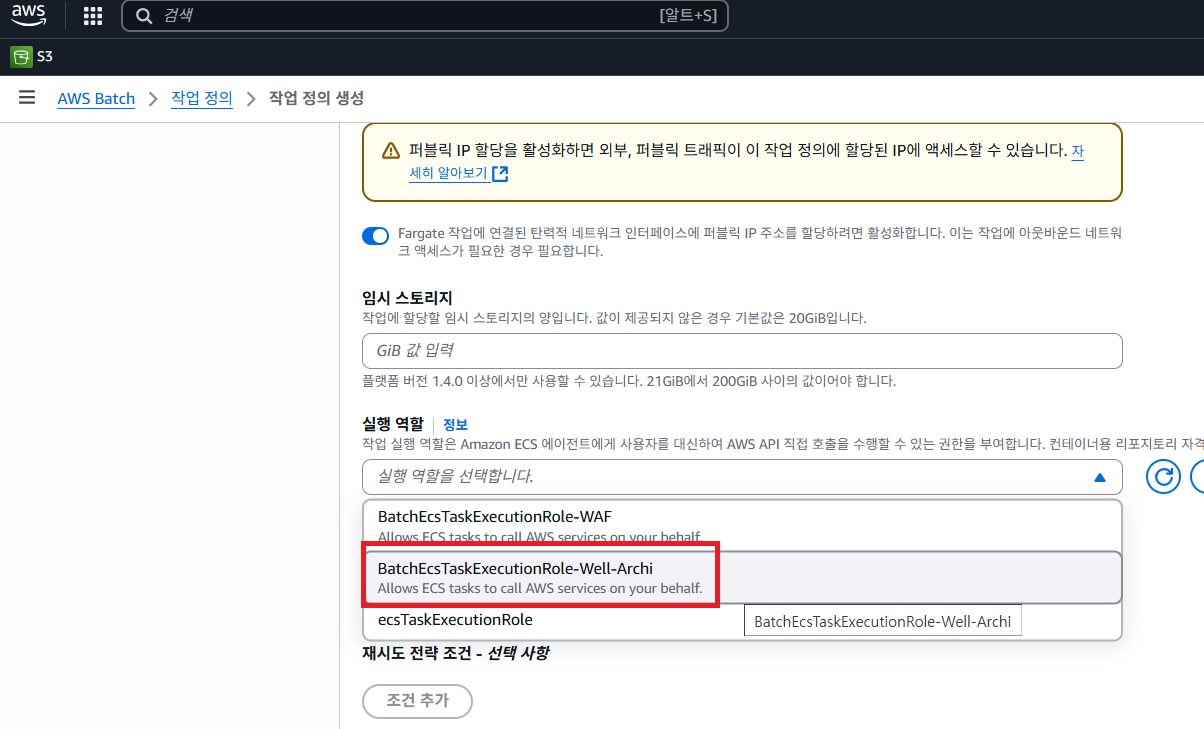
Task: Select BatchEcsTaskExecutionRole-WAF option
Action: pos(742,525)
